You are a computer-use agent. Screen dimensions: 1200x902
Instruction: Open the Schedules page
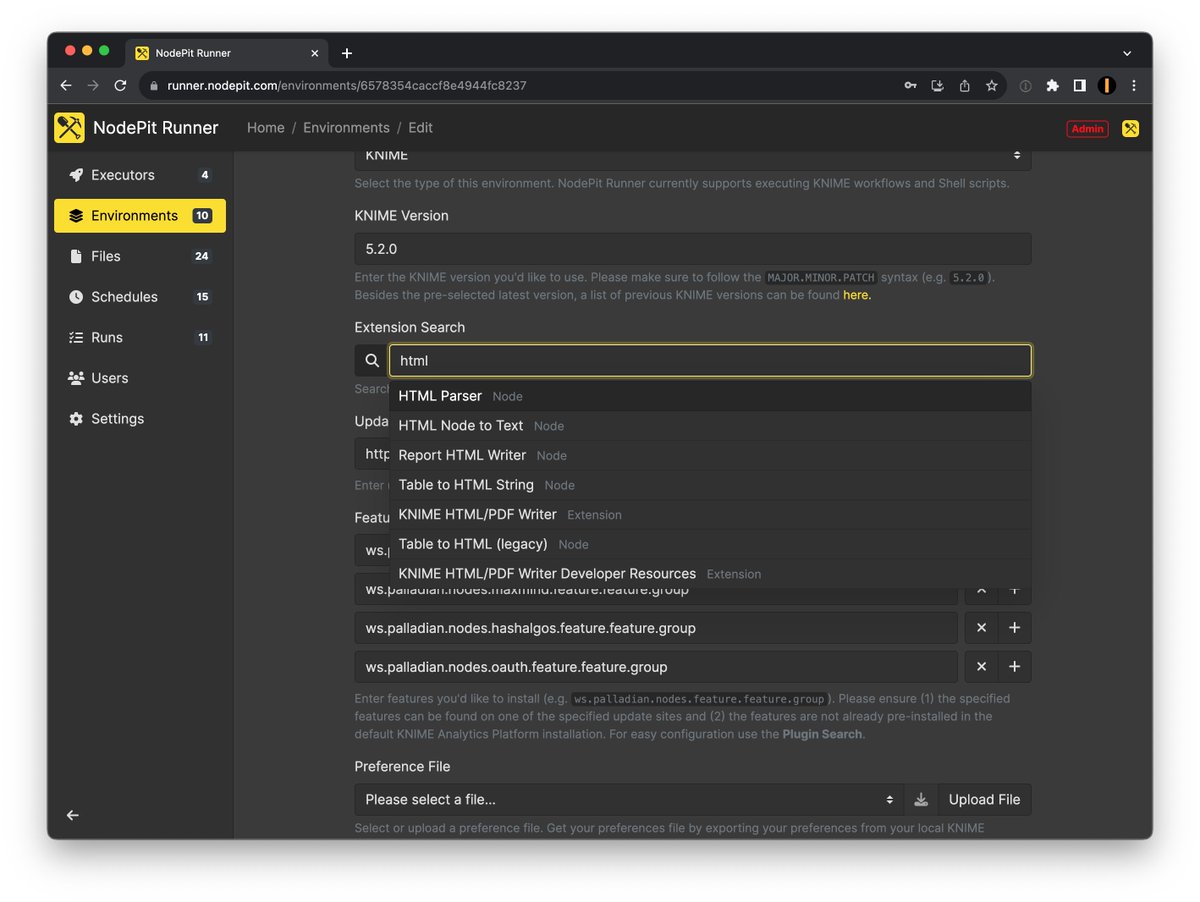coord(140,297)
